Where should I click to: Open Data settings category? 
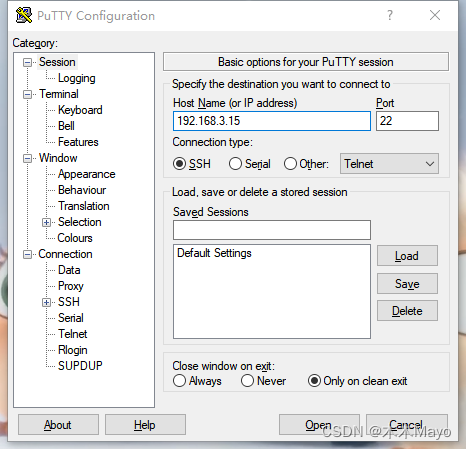click(69, 270)
